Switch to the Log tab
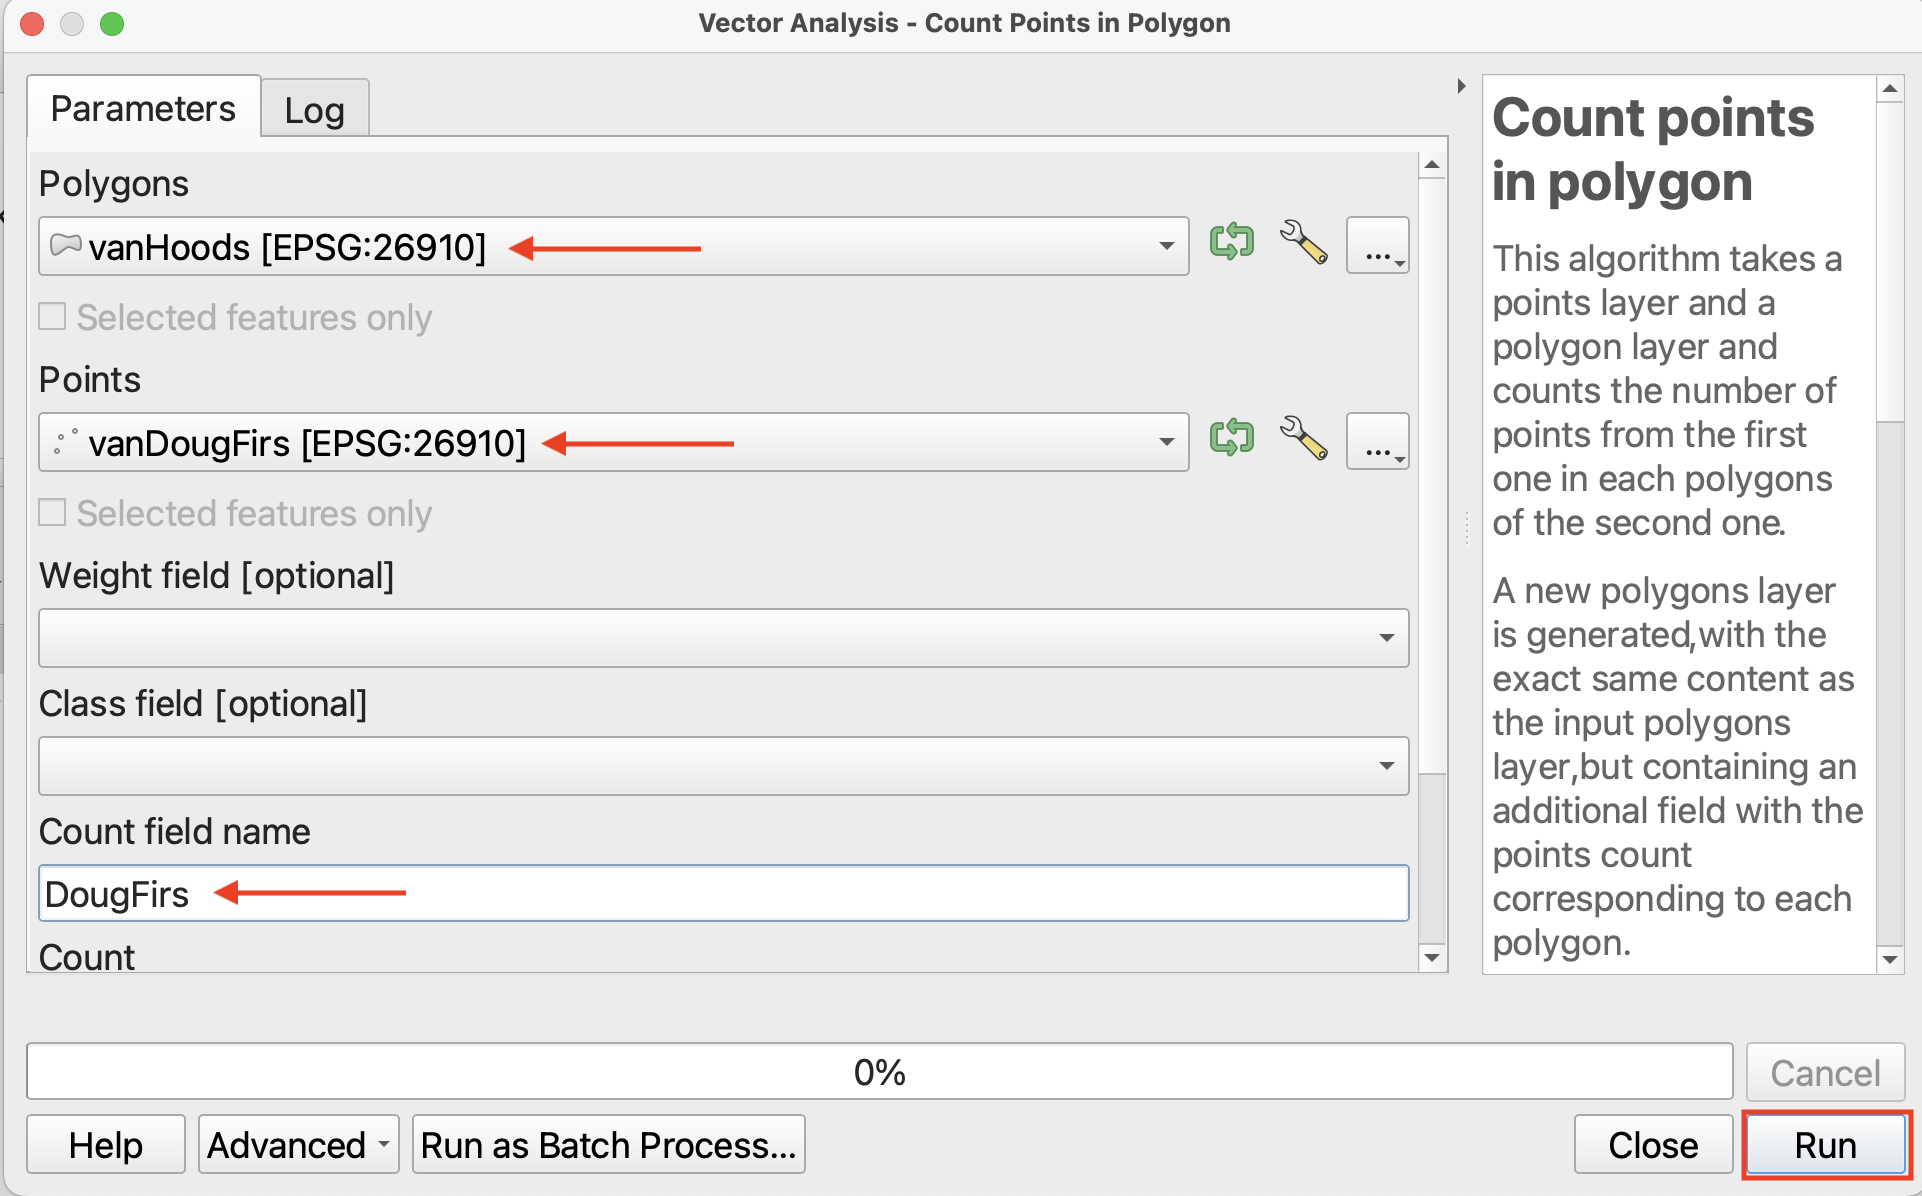Viewport: 1922px width, 1196px height. [314, 110]
